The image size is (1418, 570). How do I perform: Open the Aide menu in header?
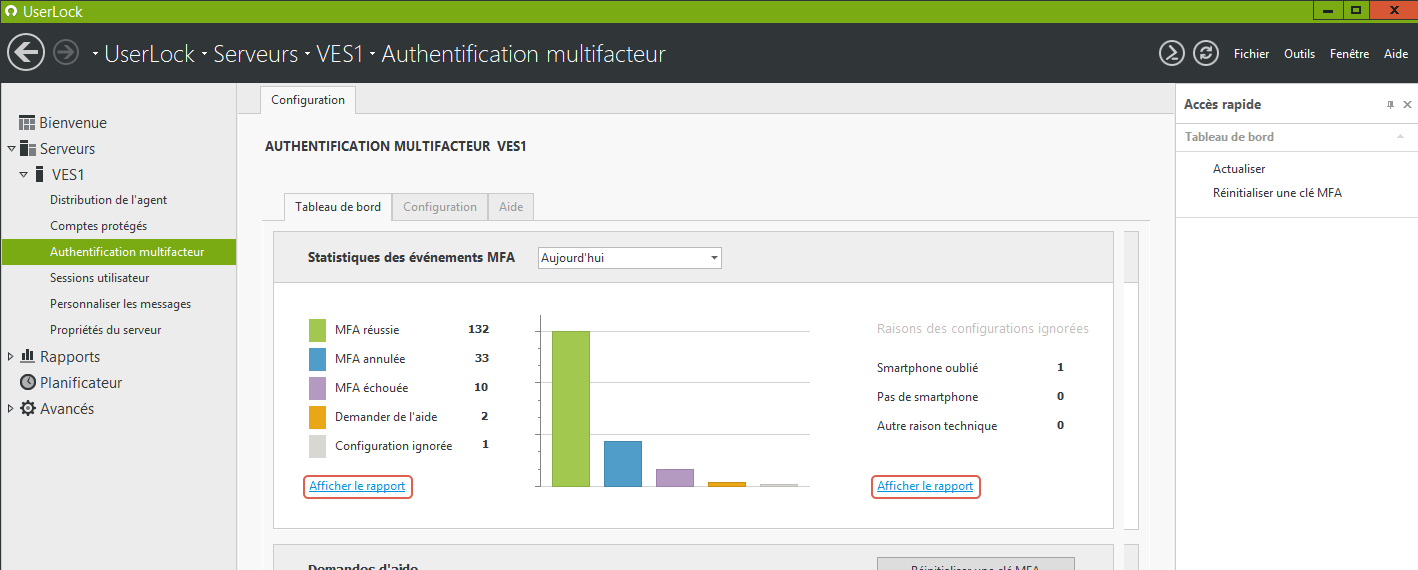[x=1395, y=54]
